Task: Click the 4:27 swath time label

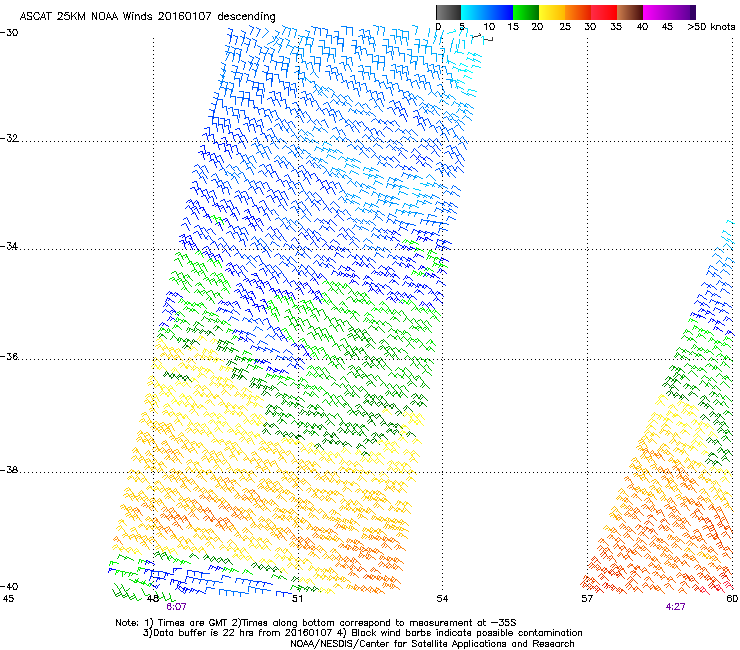Action: coord(675,607)
